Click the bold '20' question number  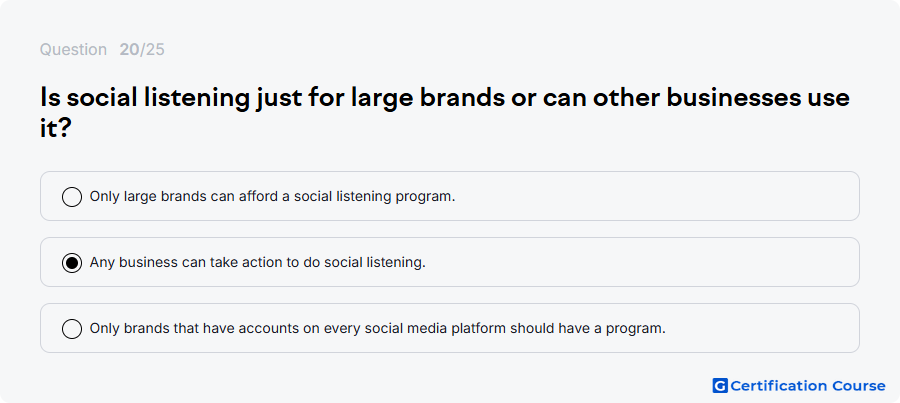point(129,50)
